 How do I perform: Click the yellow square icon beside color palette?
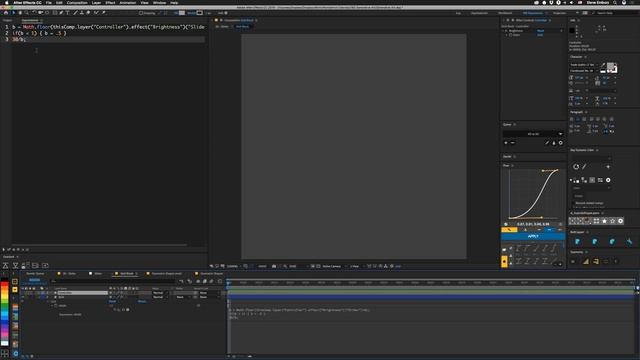coord(15,289)
